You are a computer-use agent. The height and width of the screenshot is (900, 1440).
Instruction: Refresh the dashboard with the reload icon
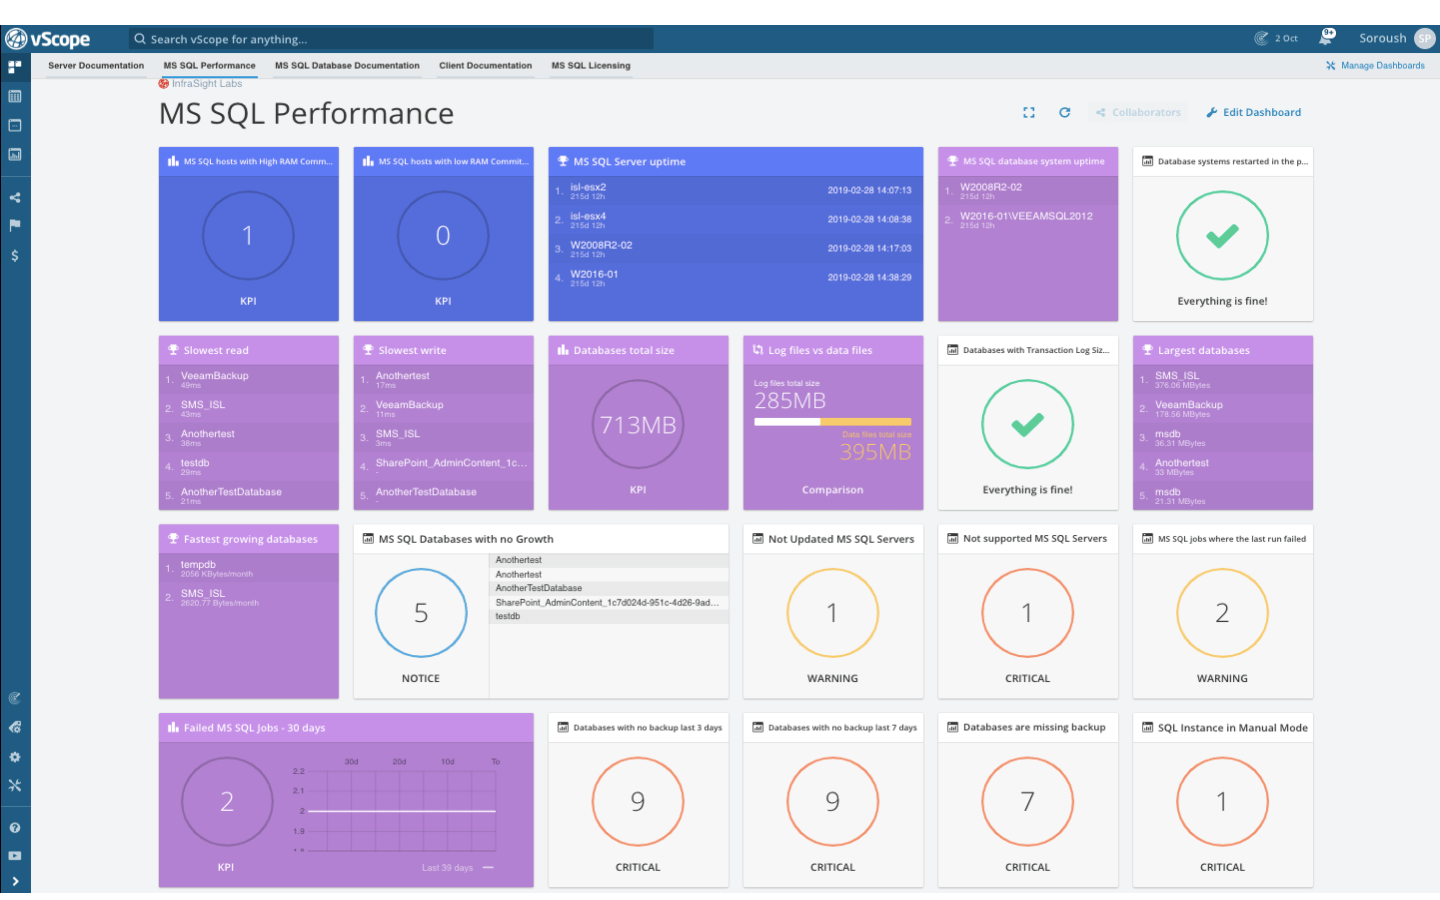point(1065,113)
